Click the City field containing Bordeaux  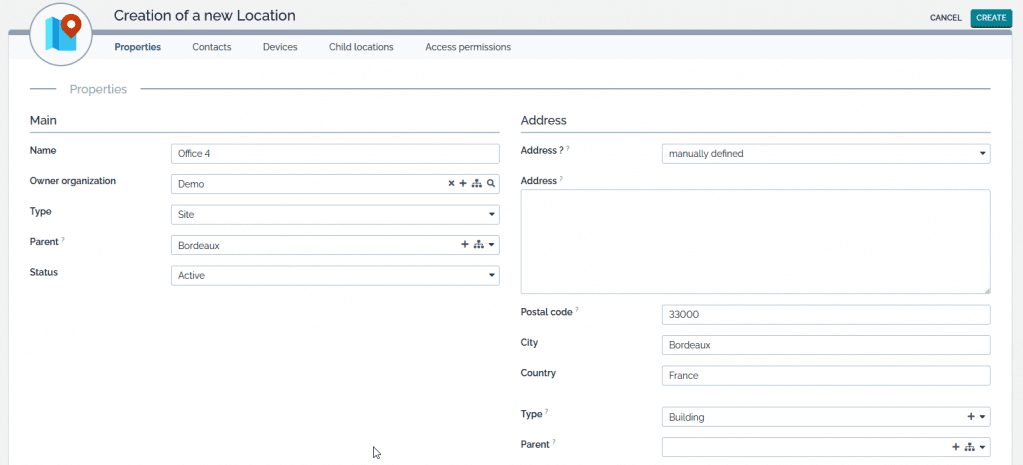(x=826, y=345)
